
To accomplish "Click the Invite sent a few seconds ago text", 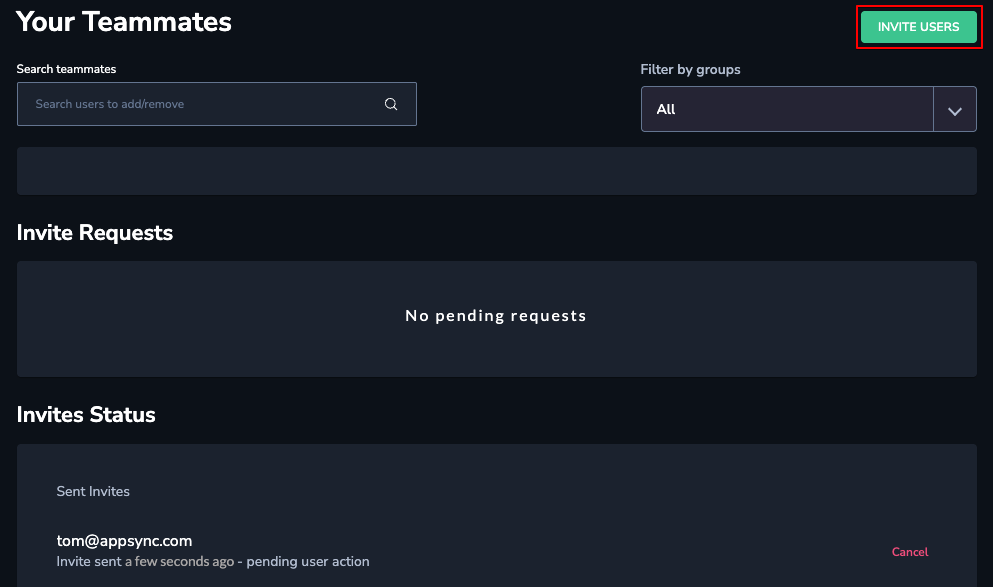I will 145,562.
